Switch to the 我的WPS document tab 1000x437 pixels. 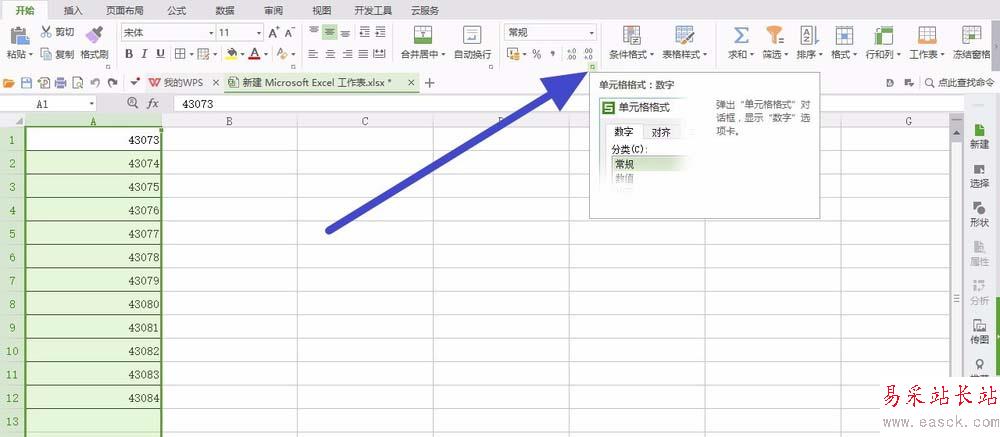184,82
